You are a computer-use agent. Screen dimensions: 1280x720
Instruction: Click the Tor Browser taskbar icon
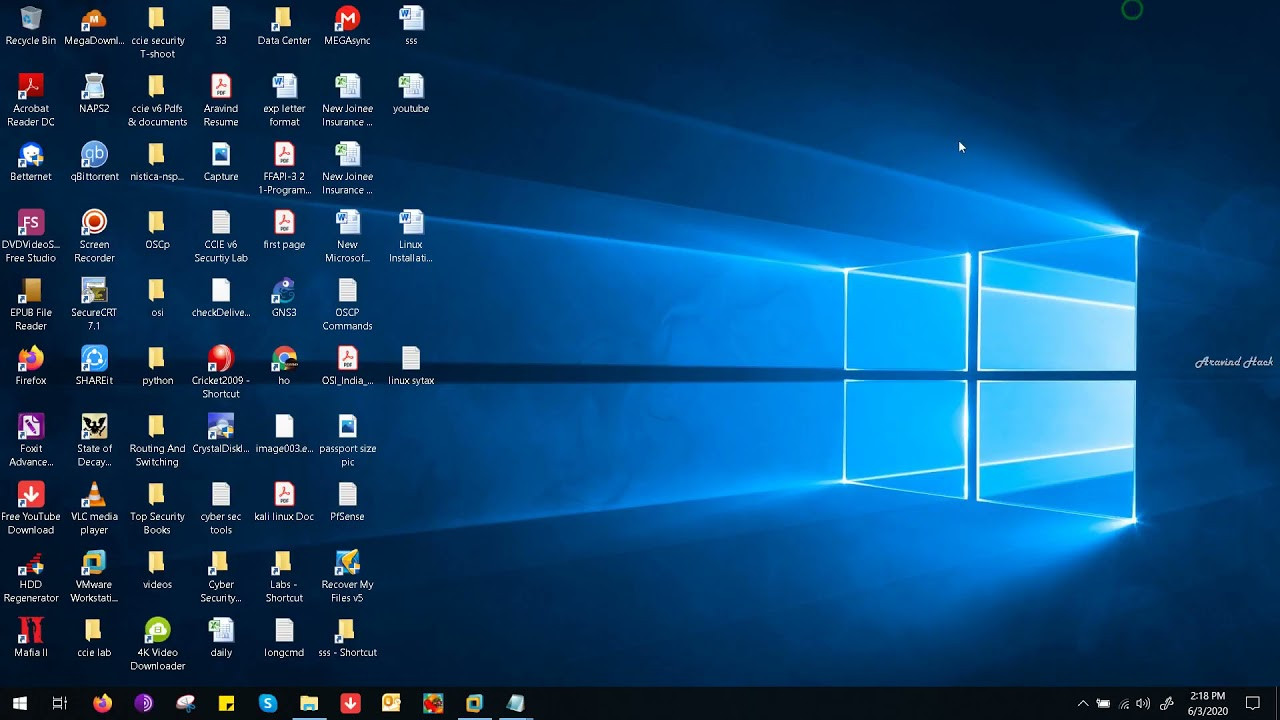click(x=143, y=703)
